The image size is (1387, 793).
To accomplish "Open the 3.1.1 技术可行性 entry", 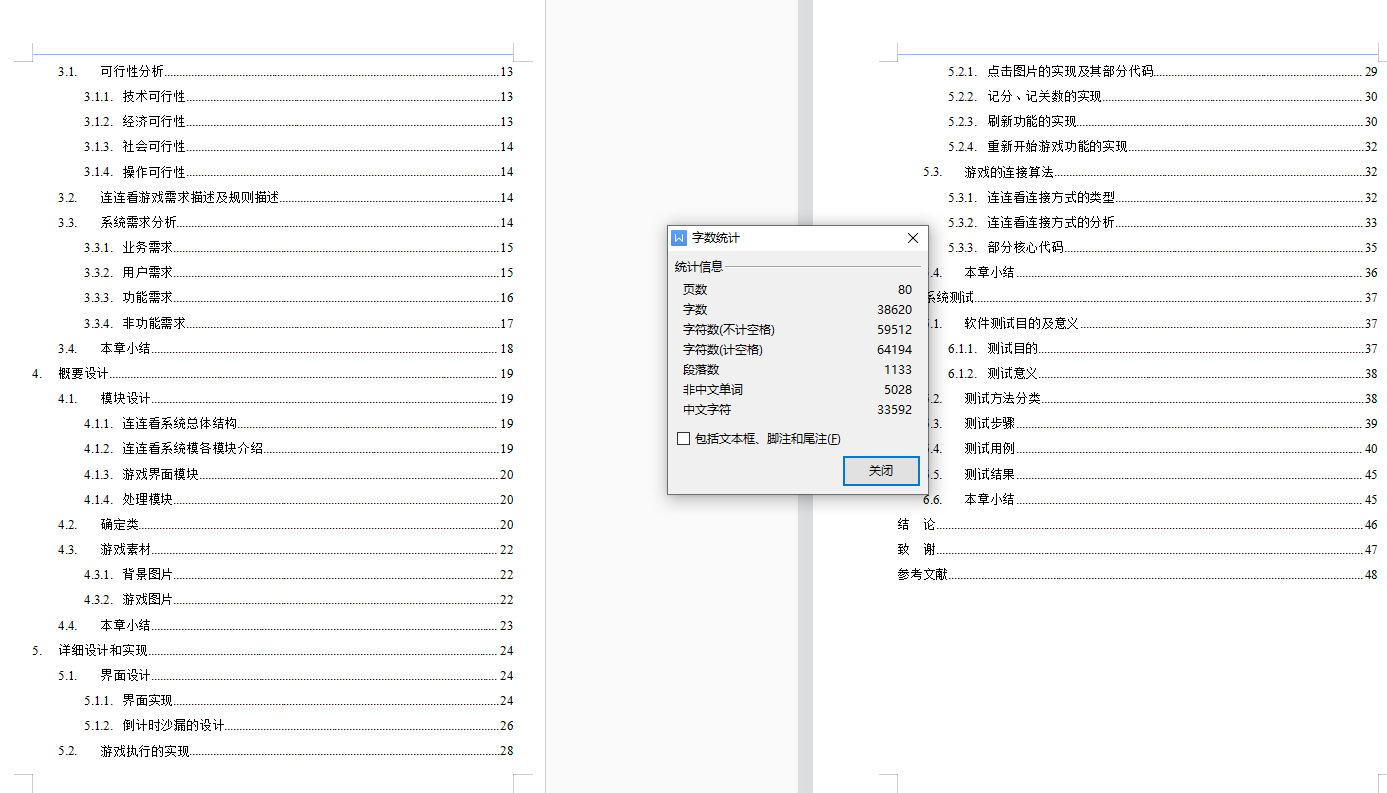I will tap(154, 96).
